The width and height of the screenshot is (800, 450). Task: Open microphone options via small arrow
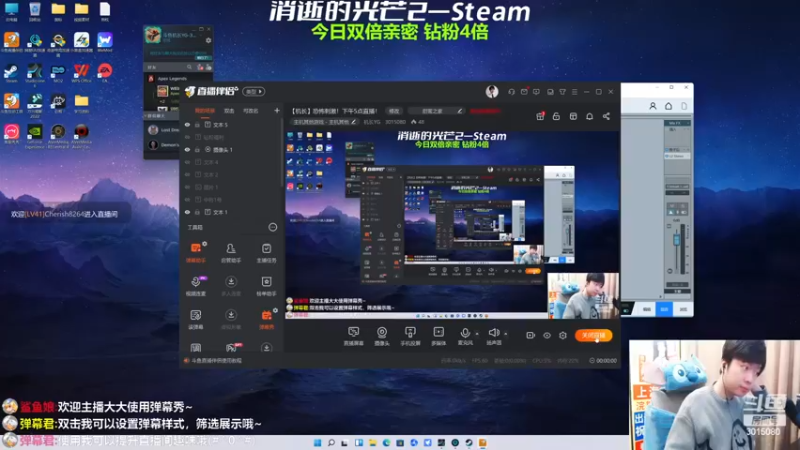tap(477, 334)
